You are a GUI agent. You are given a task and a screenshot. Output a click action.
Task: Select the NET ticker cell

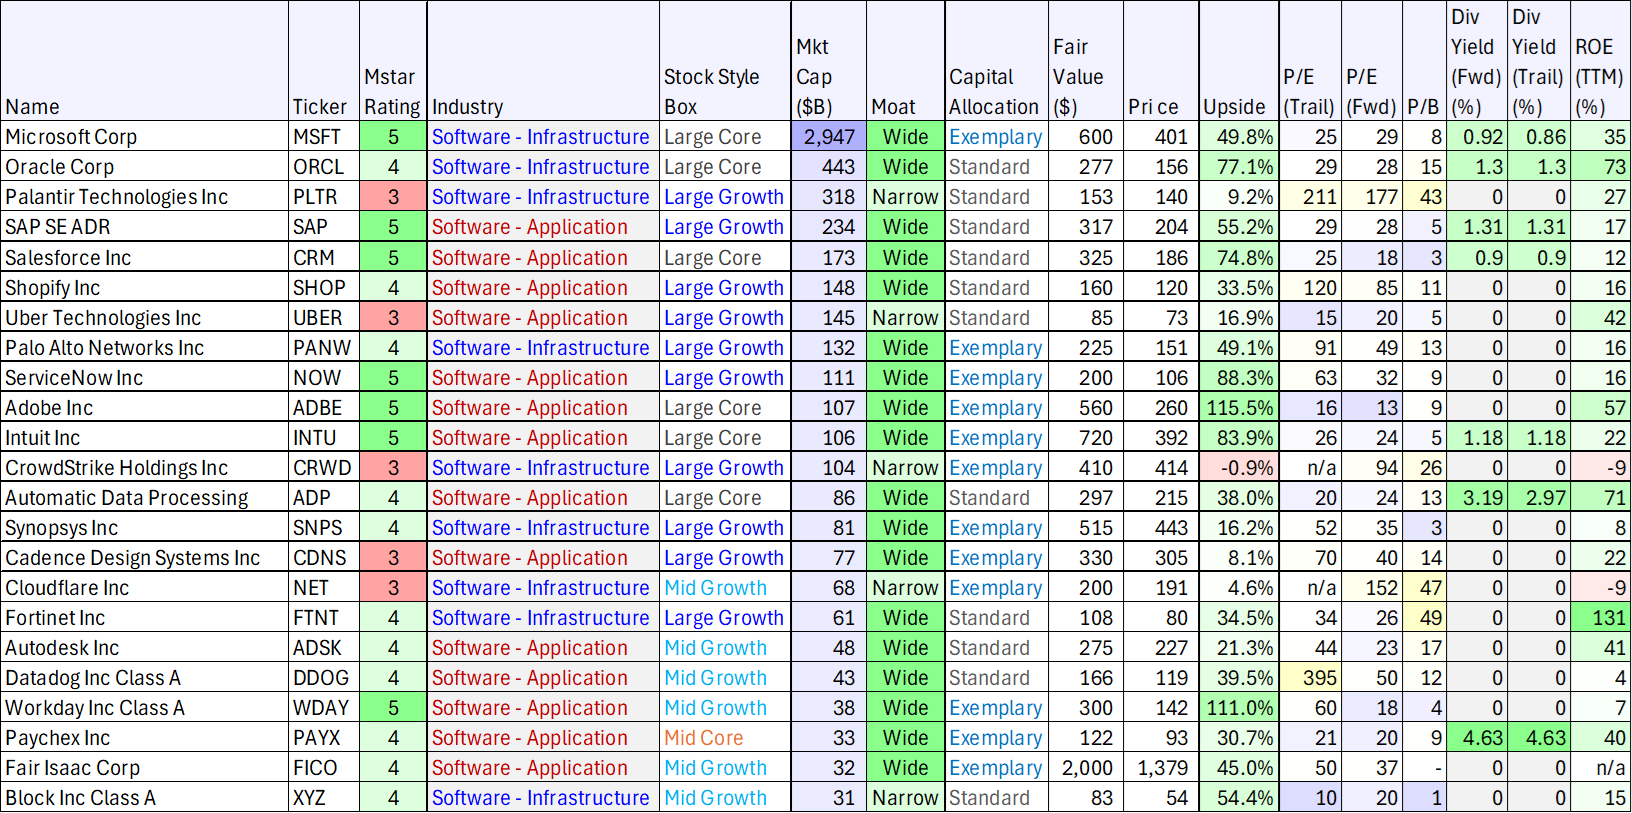coord(324,587)
